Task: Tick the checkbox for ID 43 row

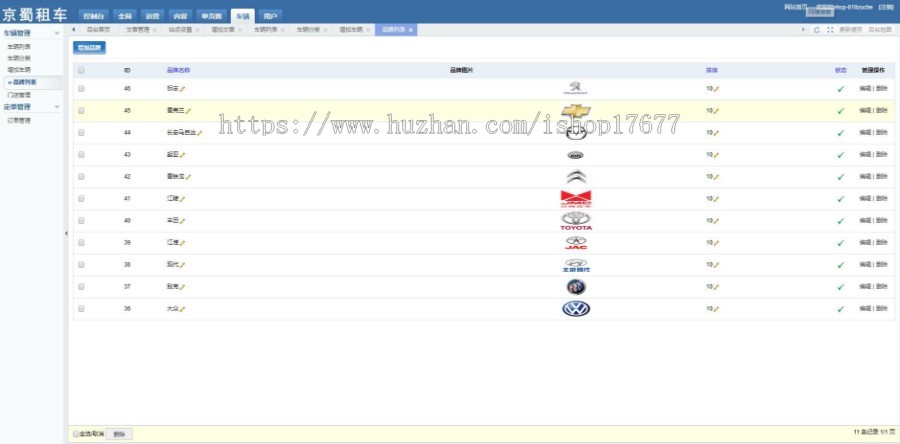Action: 81,154
